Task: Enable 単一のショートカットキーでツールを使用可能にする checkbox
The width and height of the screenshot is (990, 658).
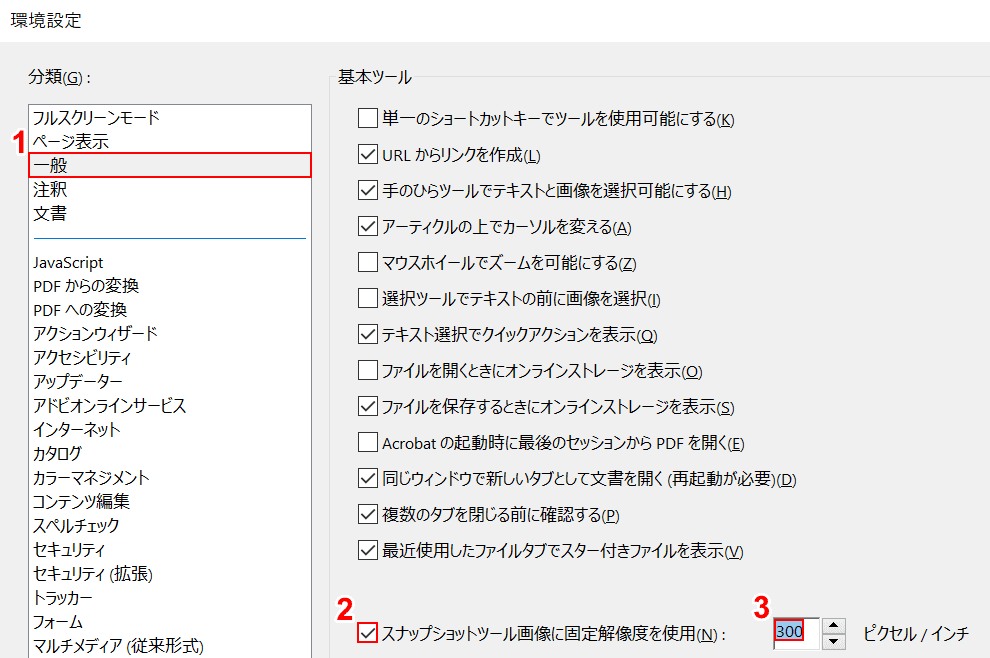Action: click(x=367, y=118)
